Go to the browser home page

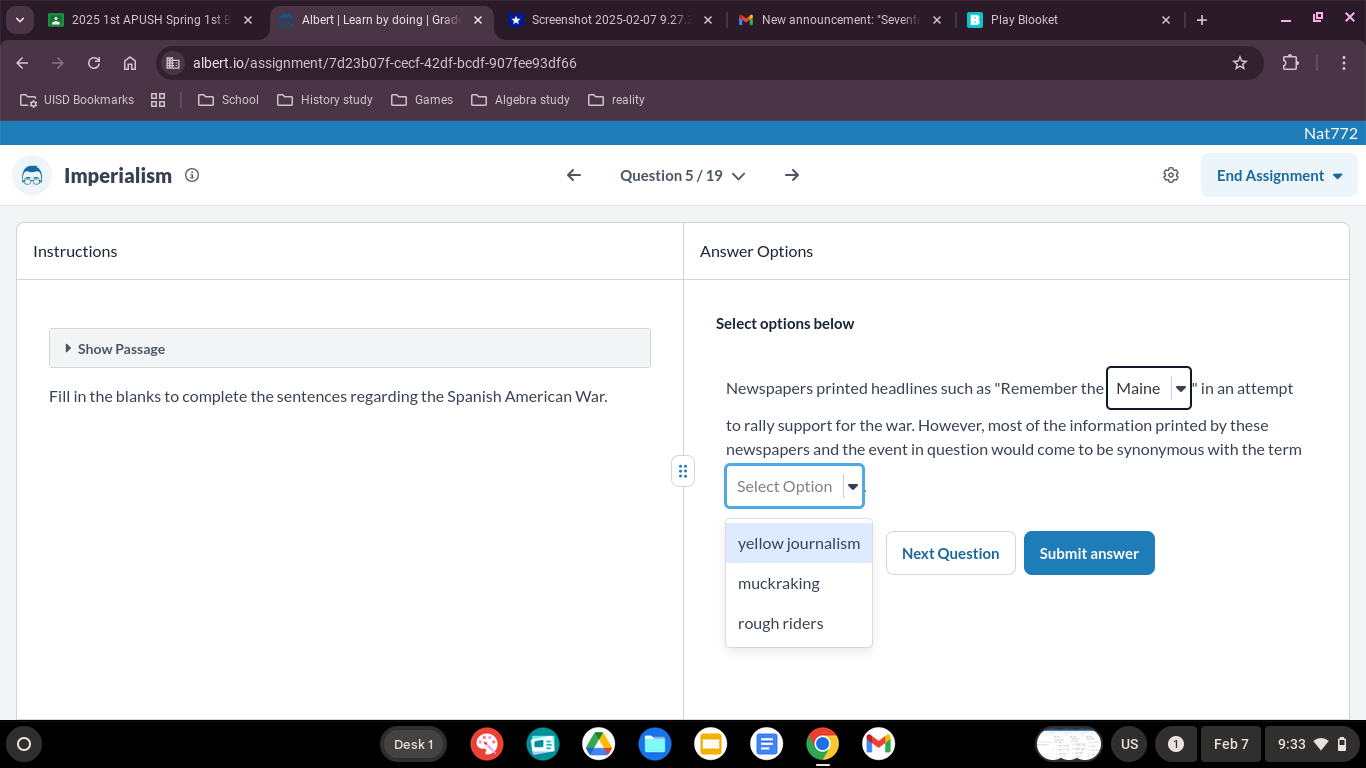point(130,63)
